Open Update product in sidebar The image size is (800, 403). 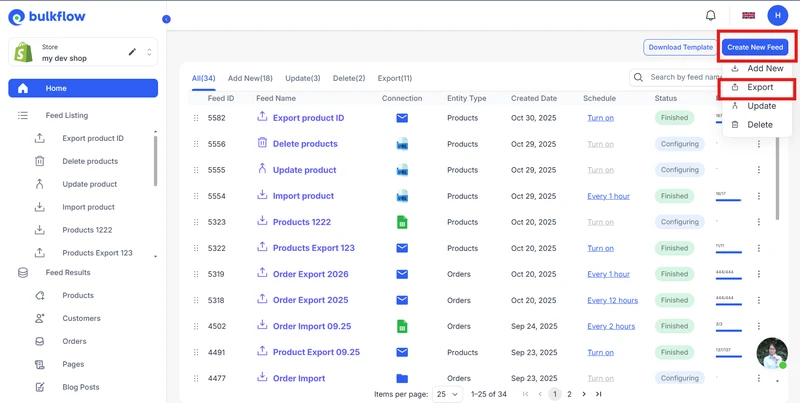(89, 184)
